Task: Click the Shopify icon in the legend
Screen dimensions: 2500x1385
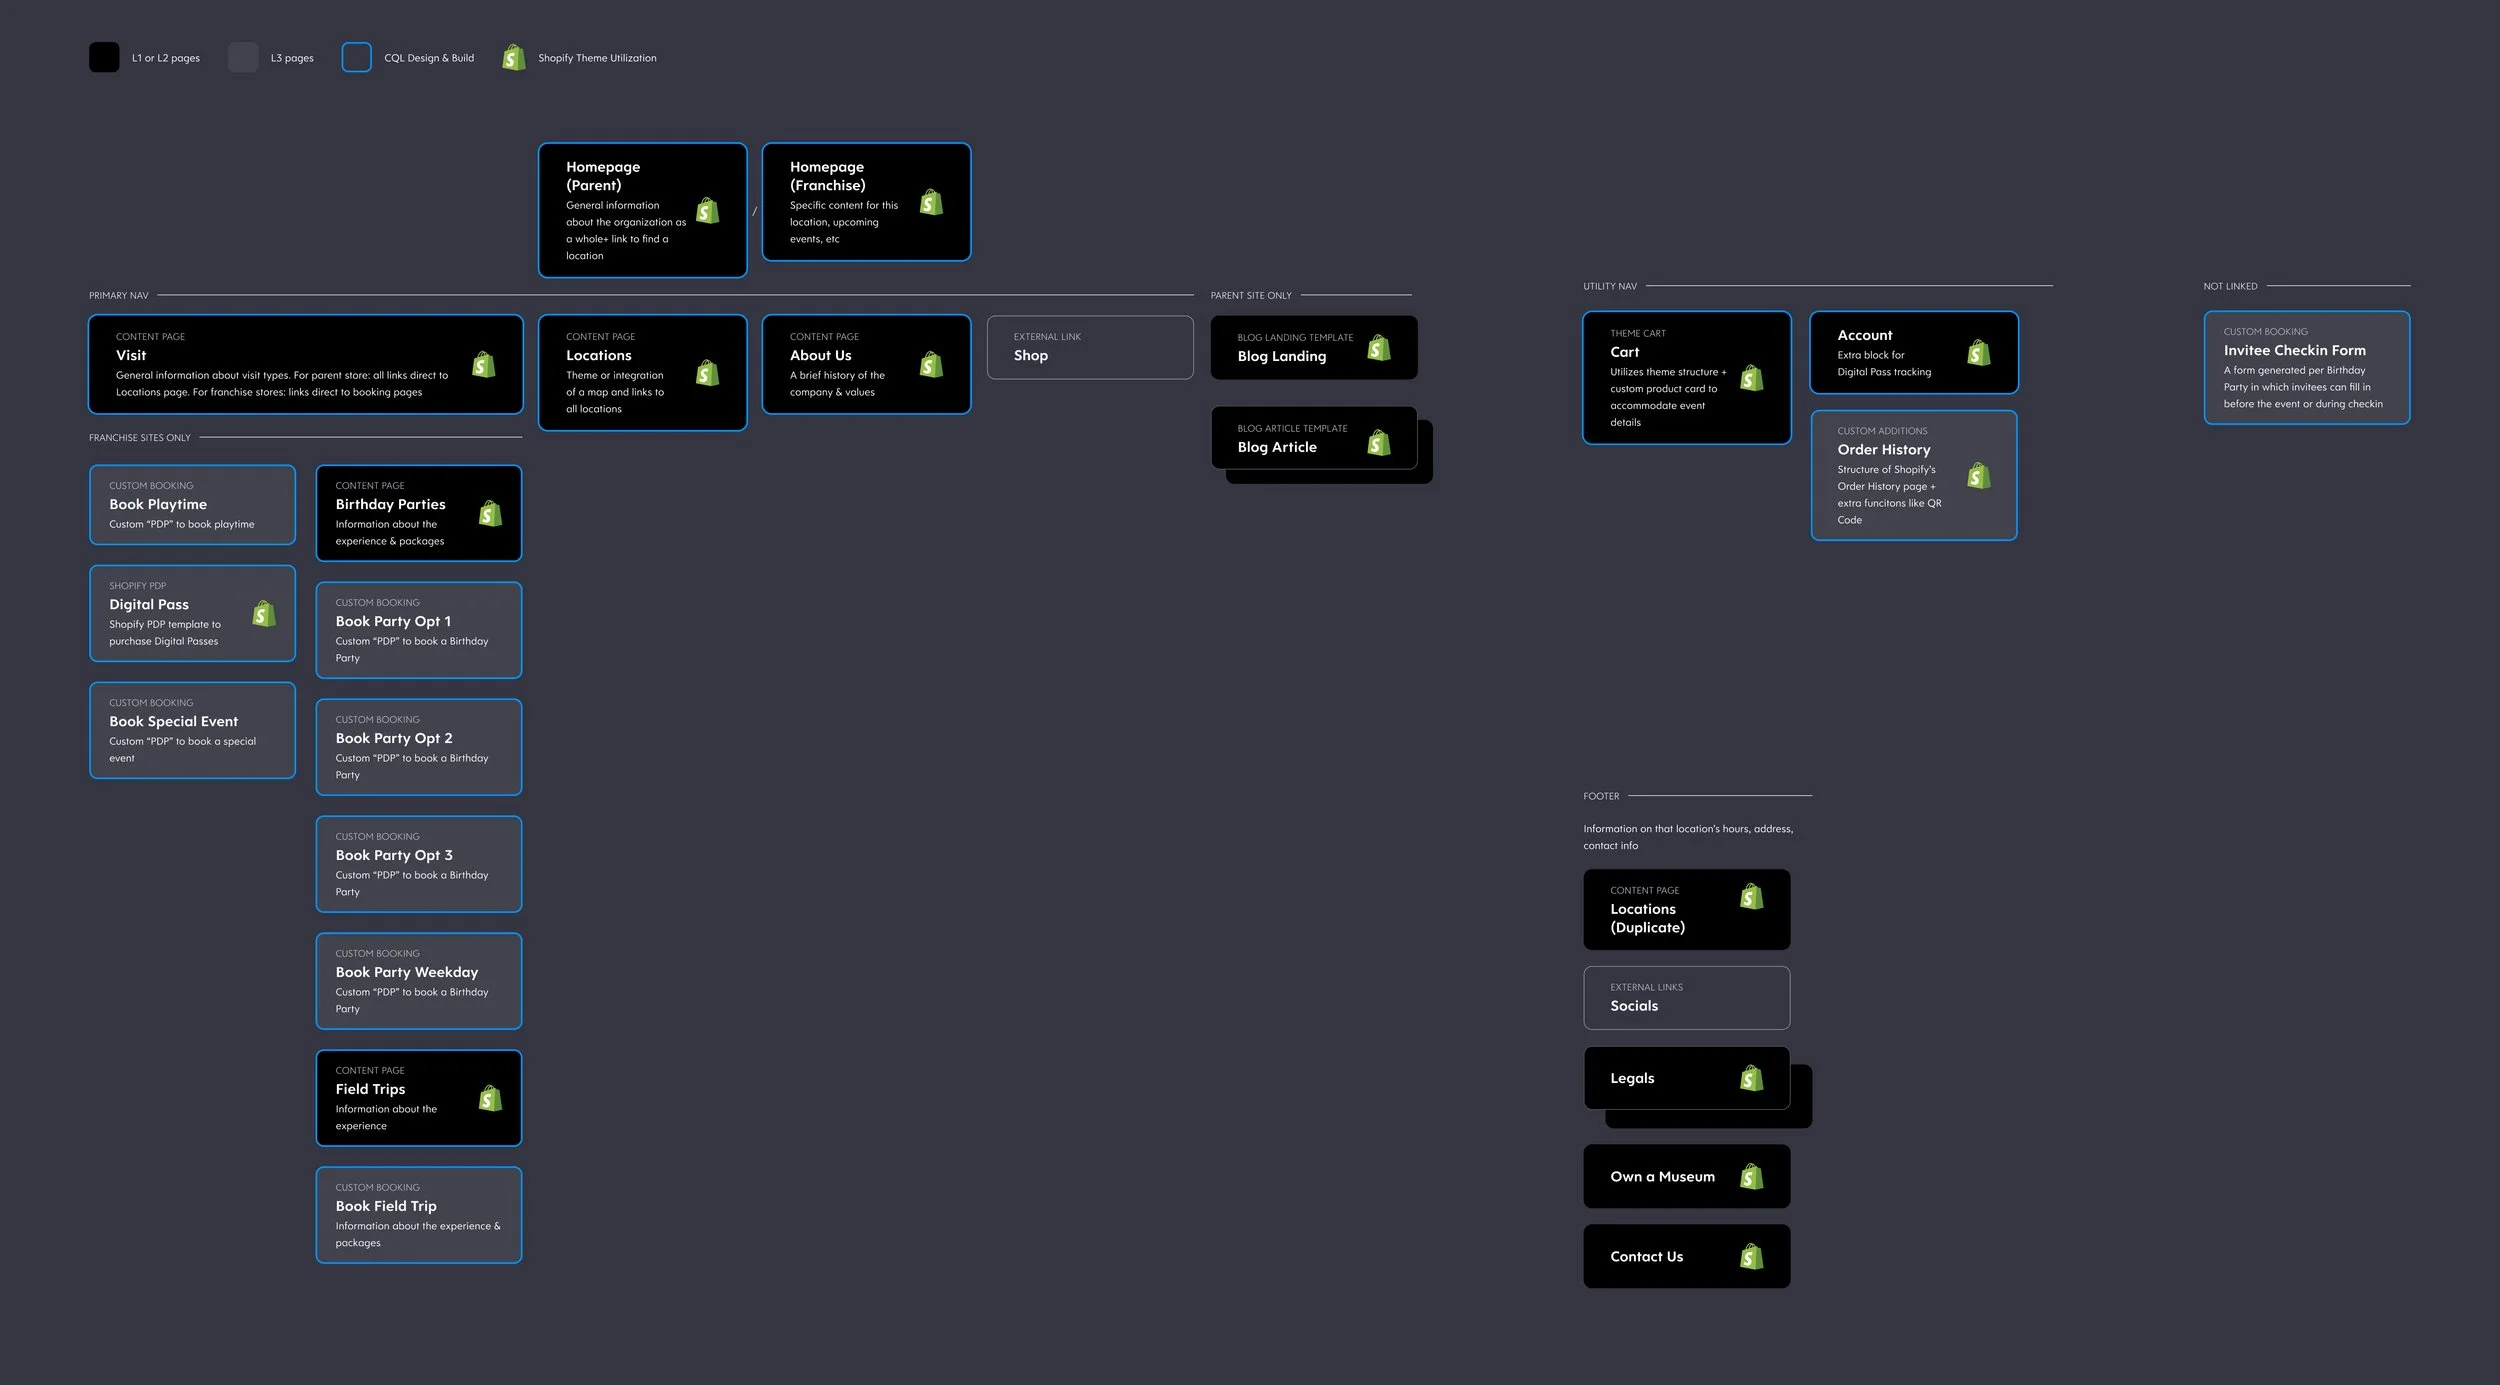Action: (x=513, y=57)
